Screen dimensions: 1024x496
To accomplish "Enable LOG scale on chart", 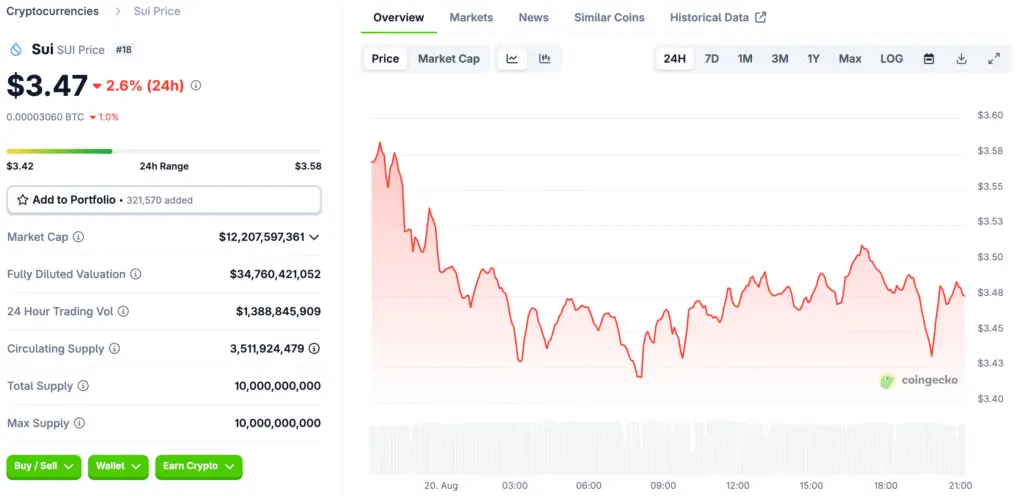I will coord(891,59).
